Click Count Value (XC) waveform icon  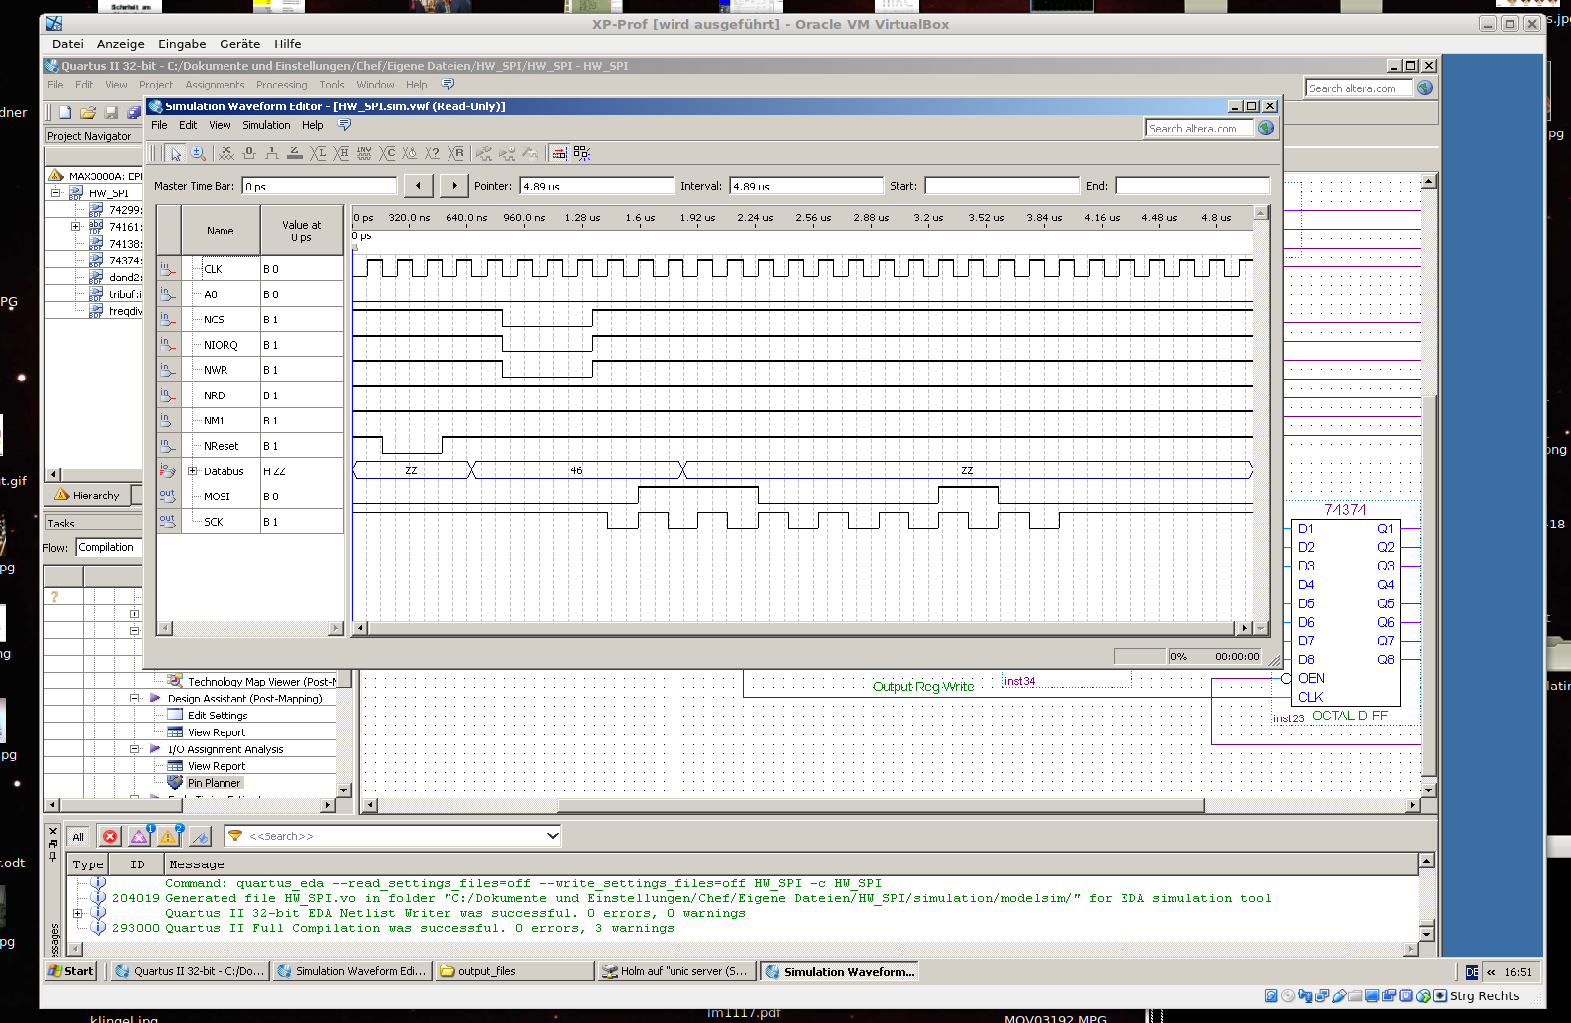(x=387, y=153)
